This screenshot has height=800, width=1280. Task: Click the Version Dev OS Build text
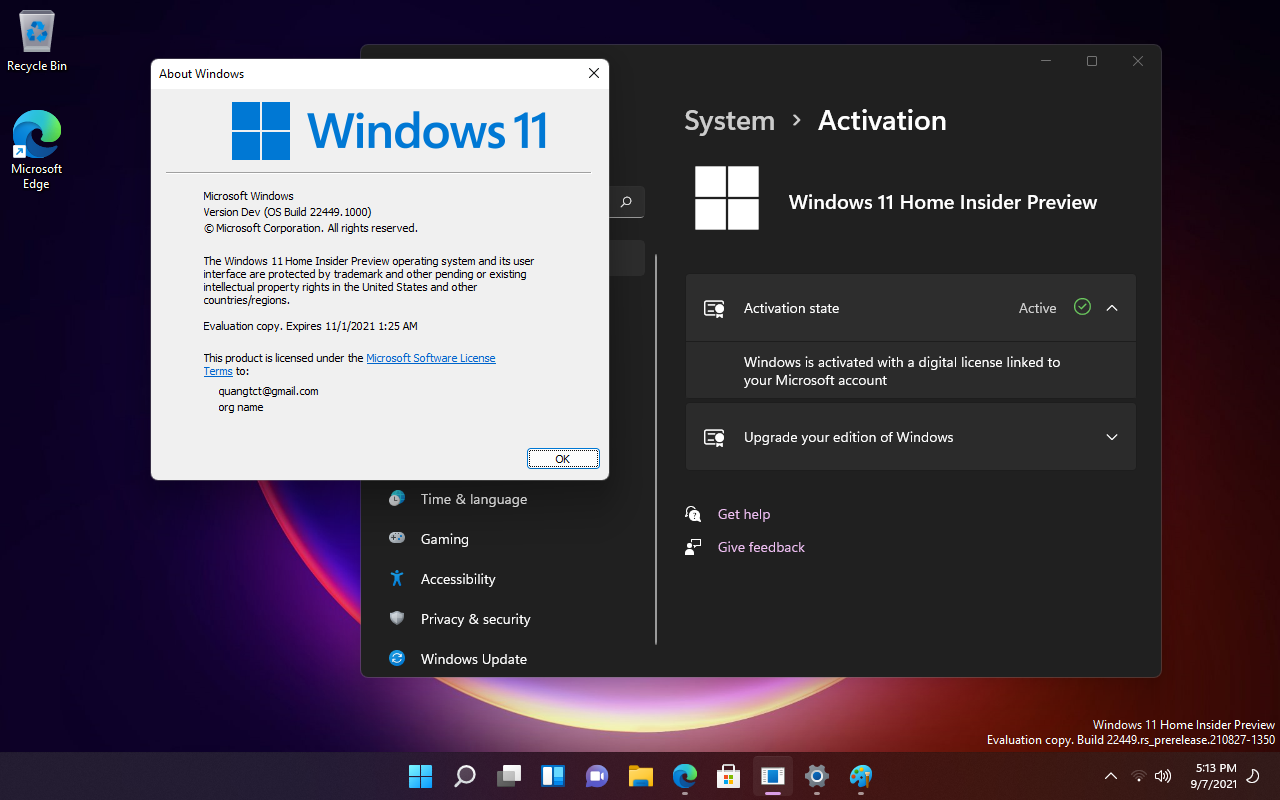pyautogui.click(x=287, y=212)
